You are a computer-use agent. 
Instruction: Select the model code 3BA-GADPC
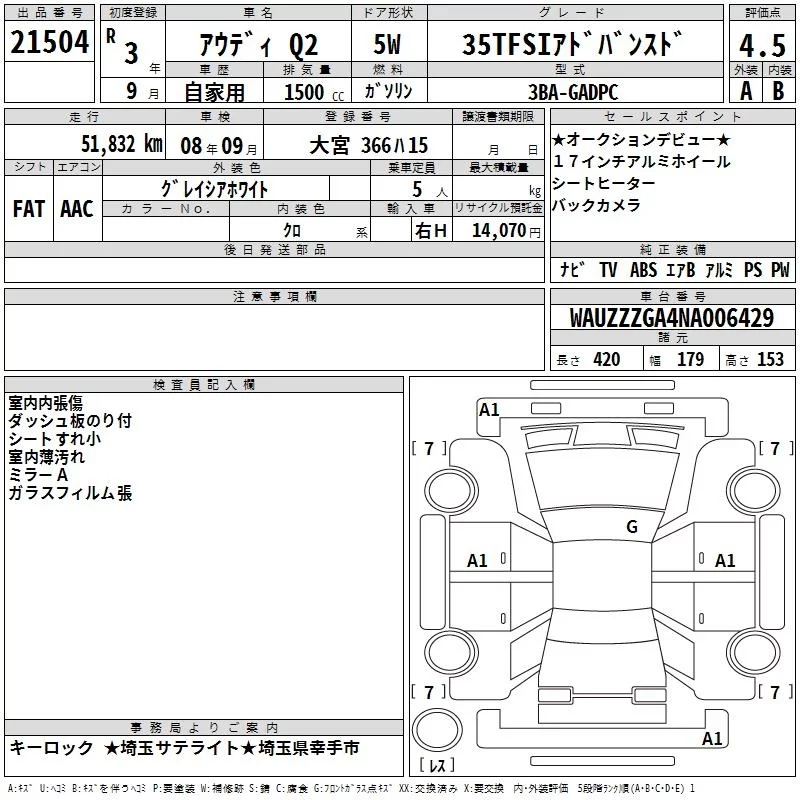point(573,92)
